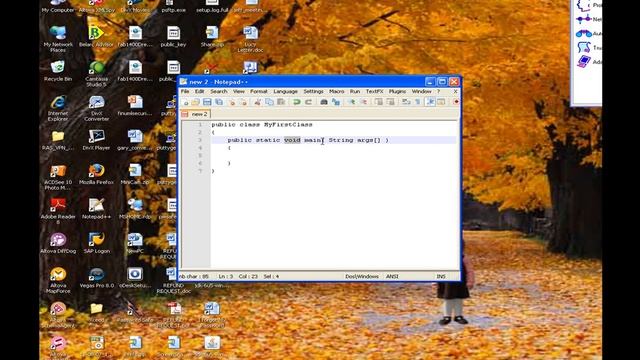Open the File menu

[x=185, y=91]
